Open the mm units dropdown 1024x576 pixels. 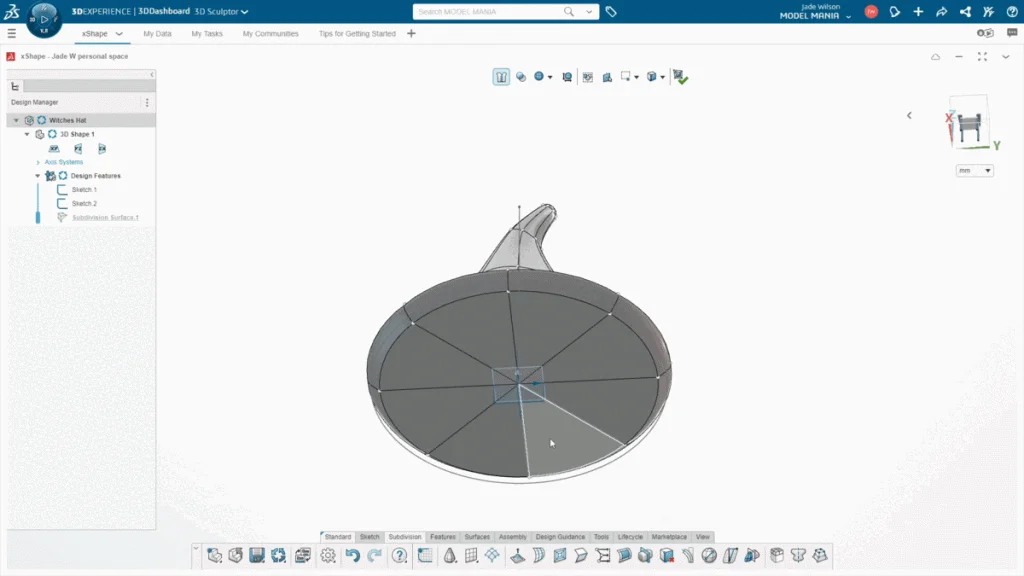click(x=975, y=171)
